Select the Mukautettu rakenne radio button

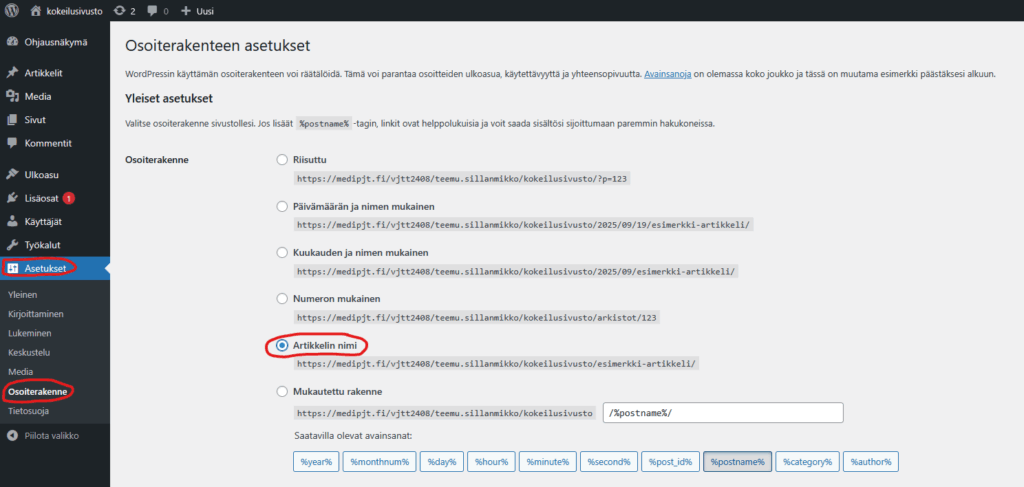tap(282, 392)
